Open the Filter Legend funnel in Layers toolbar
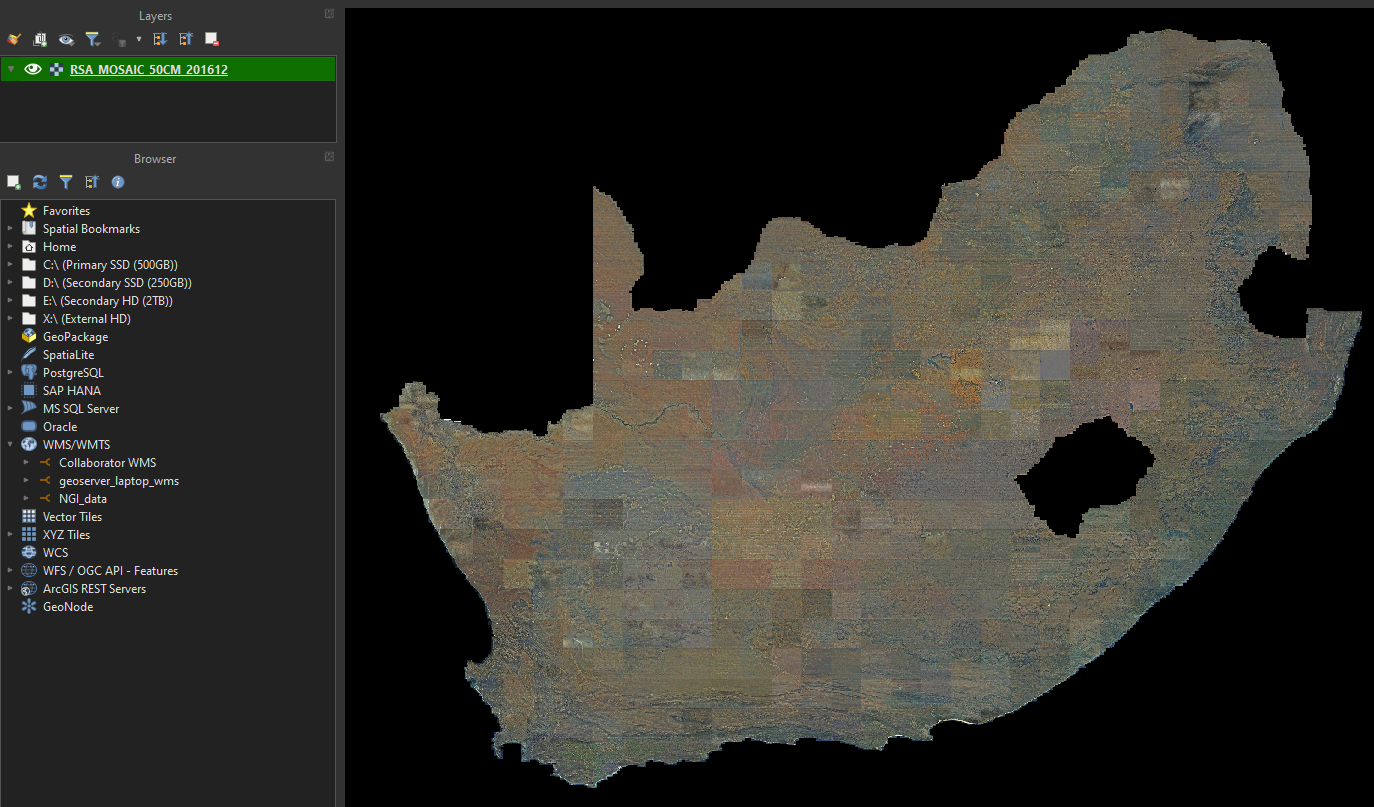The width and height of the screenshot is (1374, 807). point(93,39)
